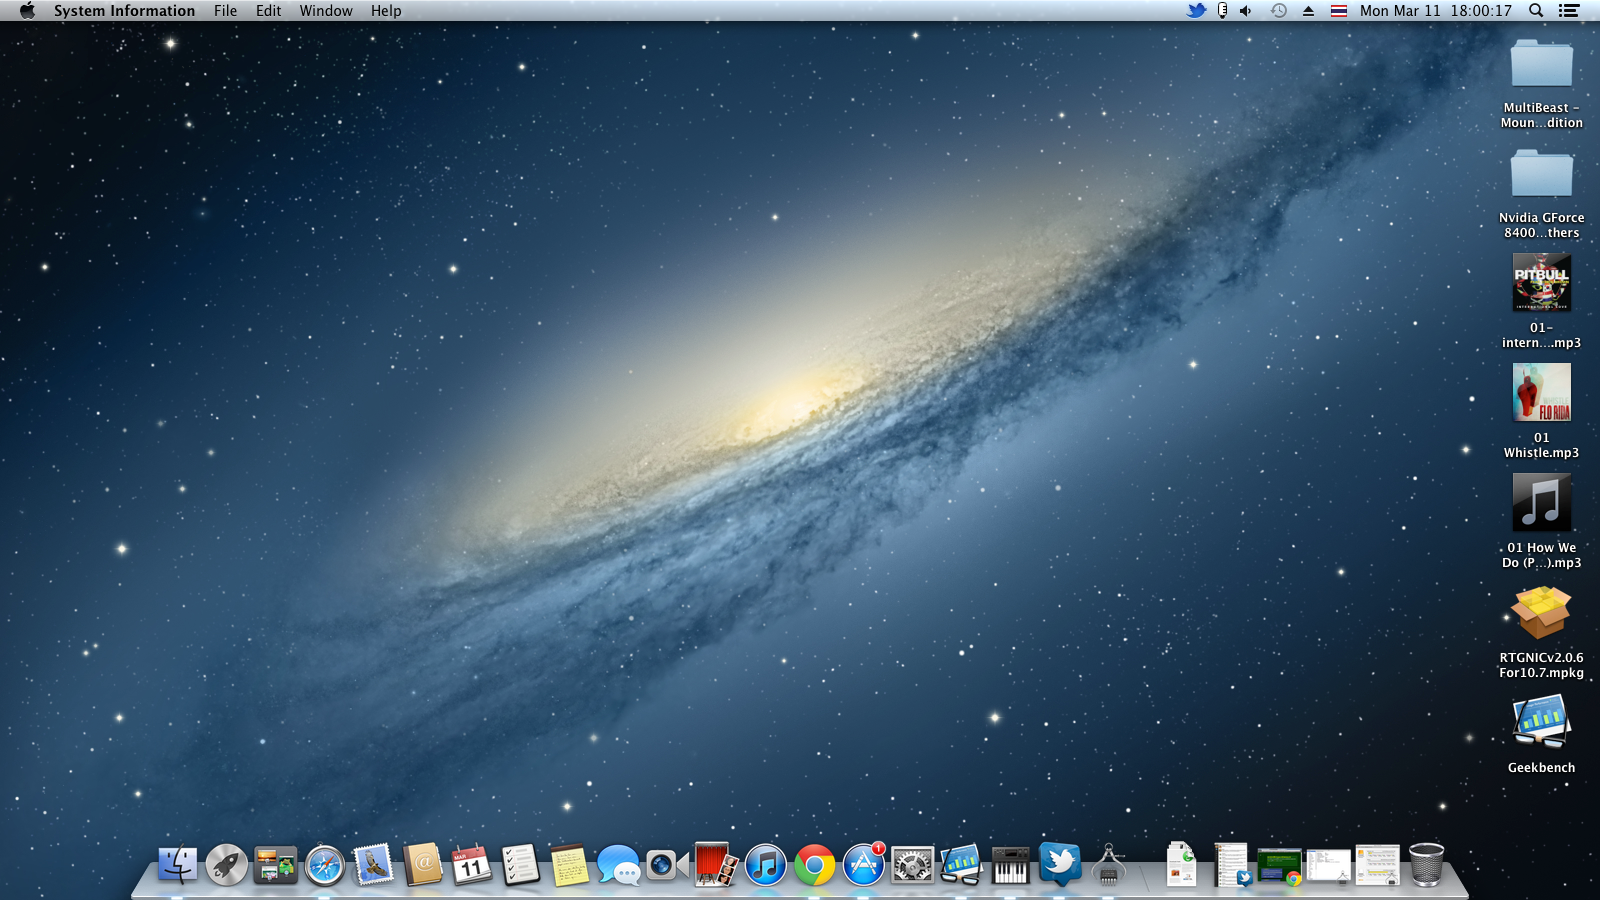Image resolution: width=1600 pixels, height=900 pixels.
Task: Open the Window menu
Action: (326, 11)
